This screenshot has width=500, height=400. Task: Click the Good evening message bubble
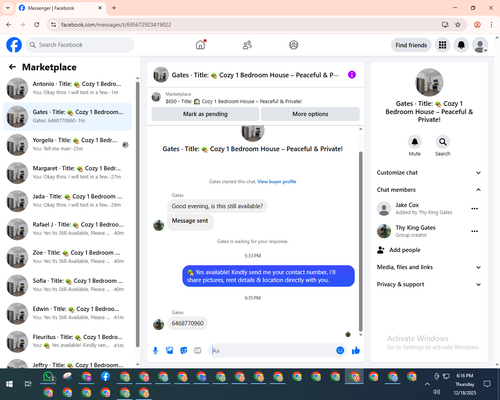217,206
